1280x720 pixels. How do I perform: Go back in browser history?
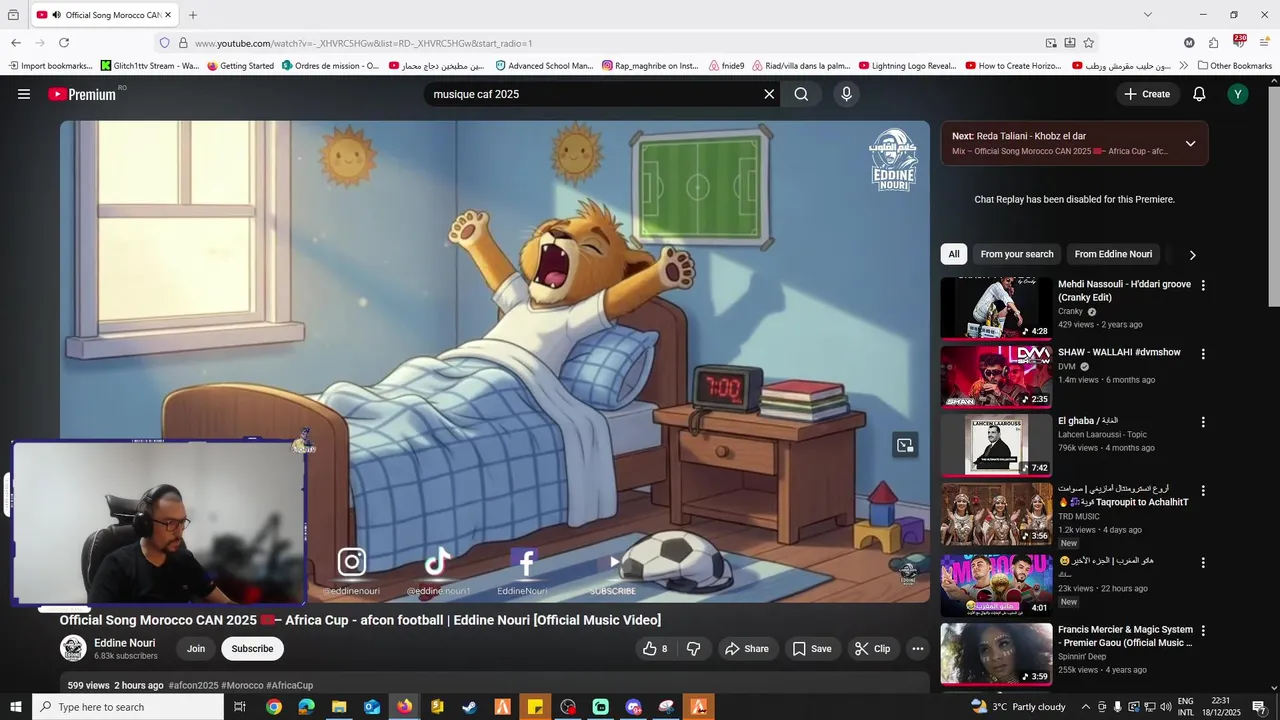(x=16, y=43)
